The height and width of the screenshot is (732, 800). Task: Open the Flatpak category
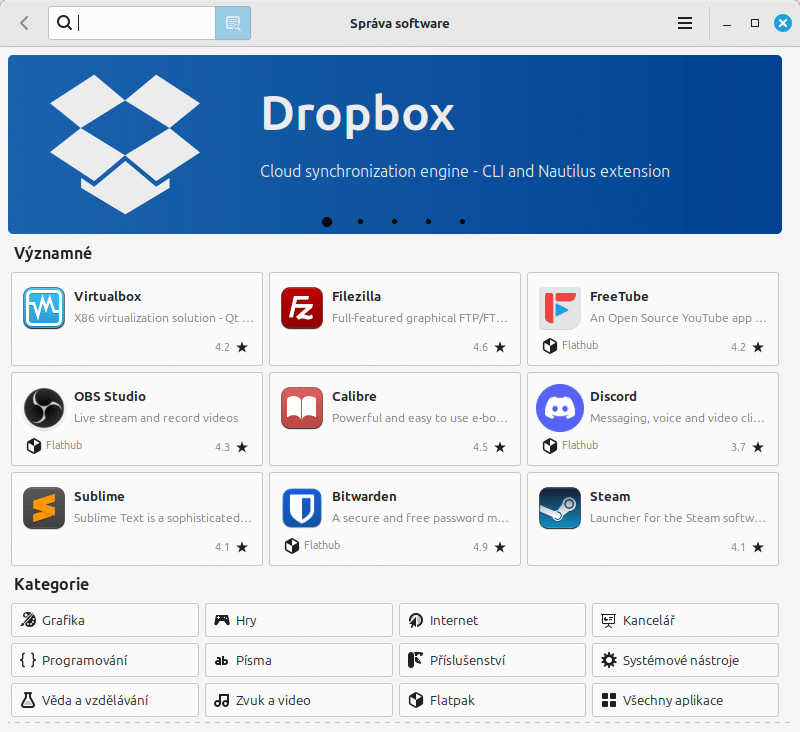492,700
